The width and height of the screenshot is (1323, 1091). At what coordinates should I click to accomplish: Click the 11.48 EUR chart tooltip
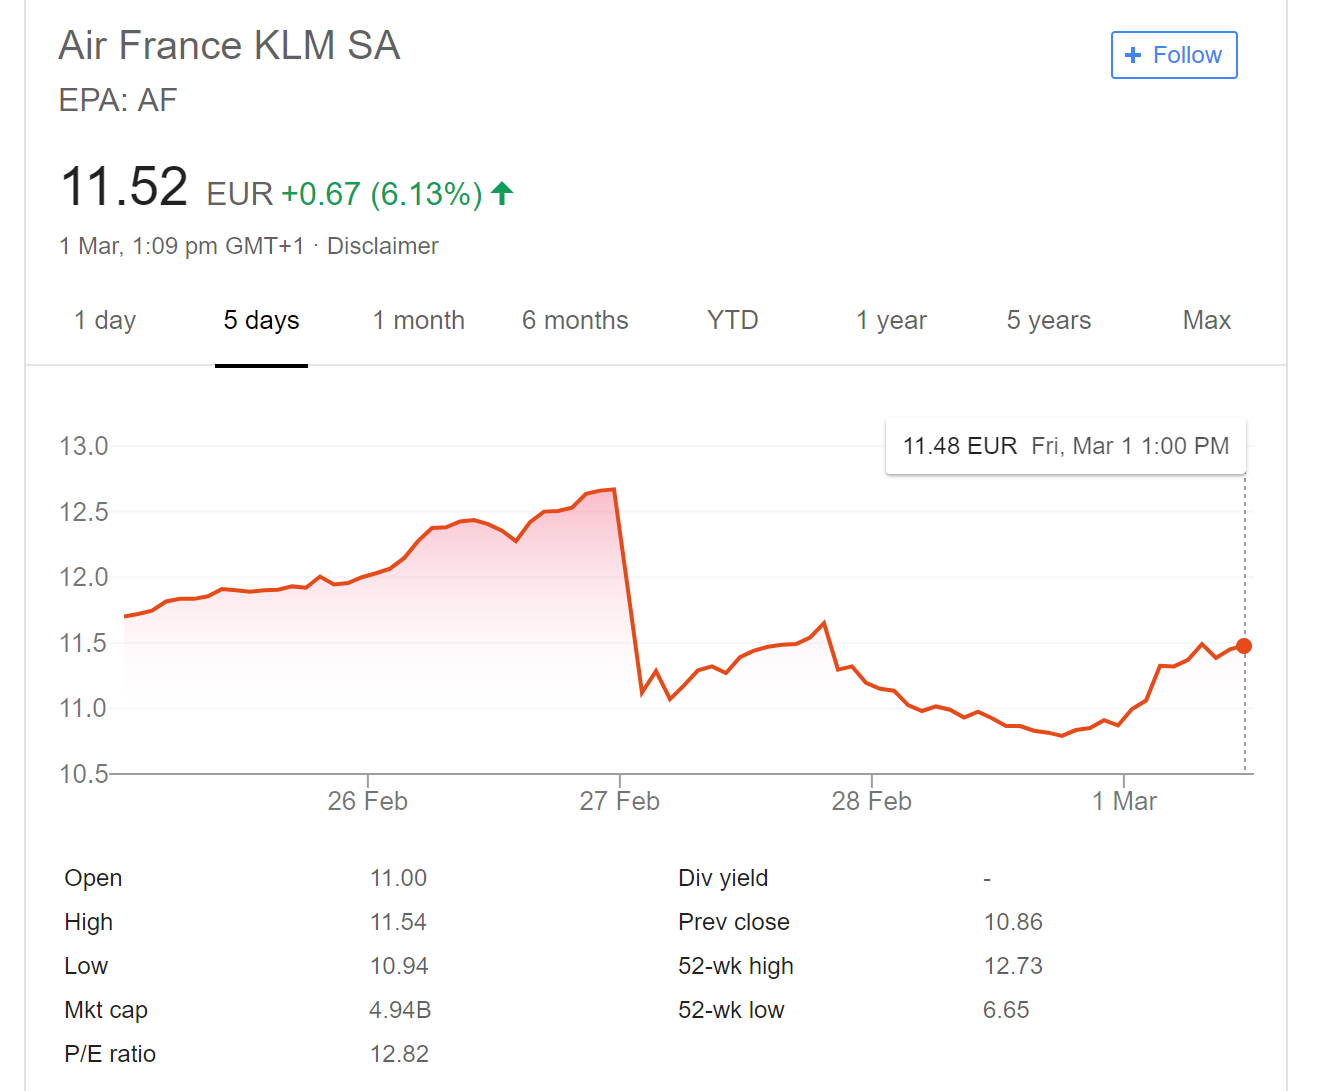(1065, 446)
